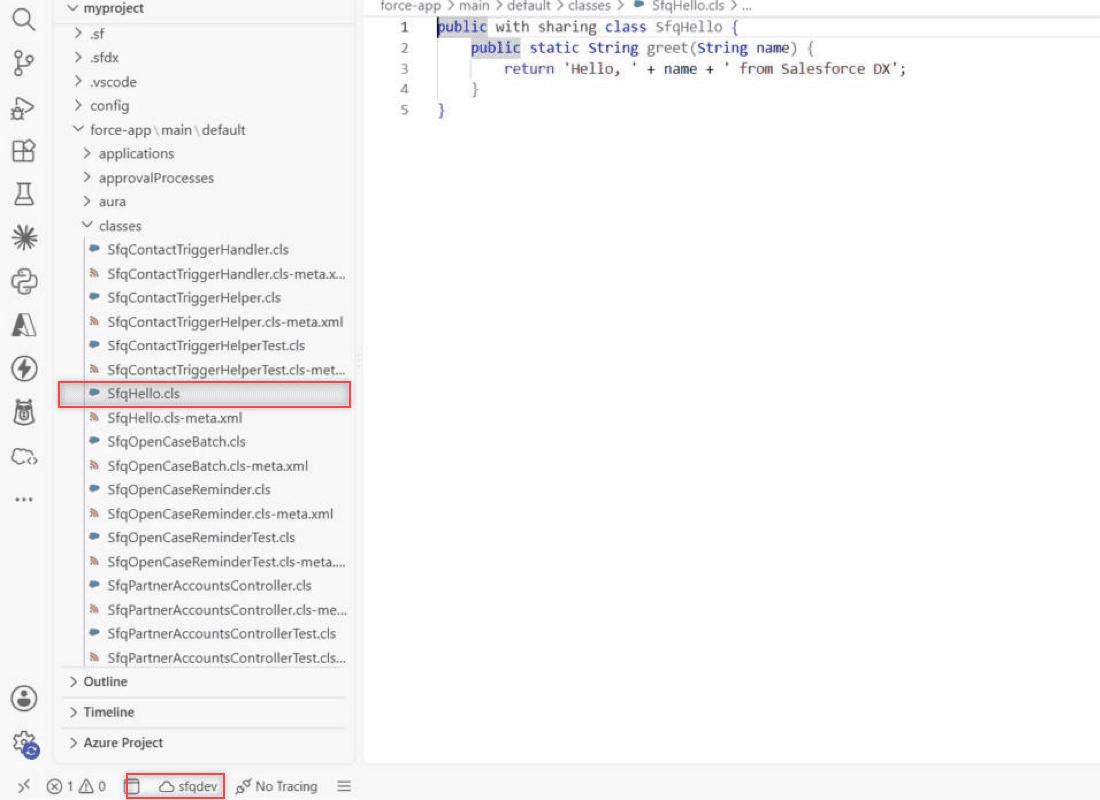Open the Run and Debug view
Image resolution: width=1100 pixels, height=800 pixels.
pos(23,108)
